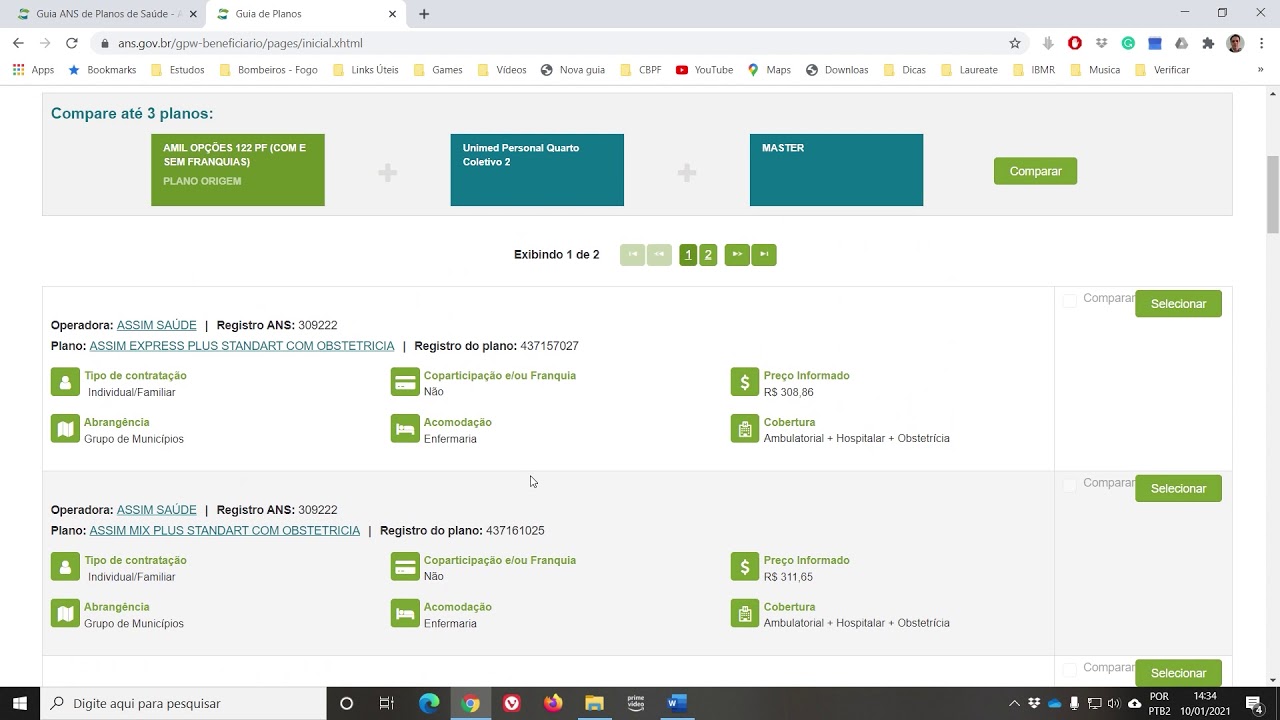Open the Maps bookmark

[769, 70]
